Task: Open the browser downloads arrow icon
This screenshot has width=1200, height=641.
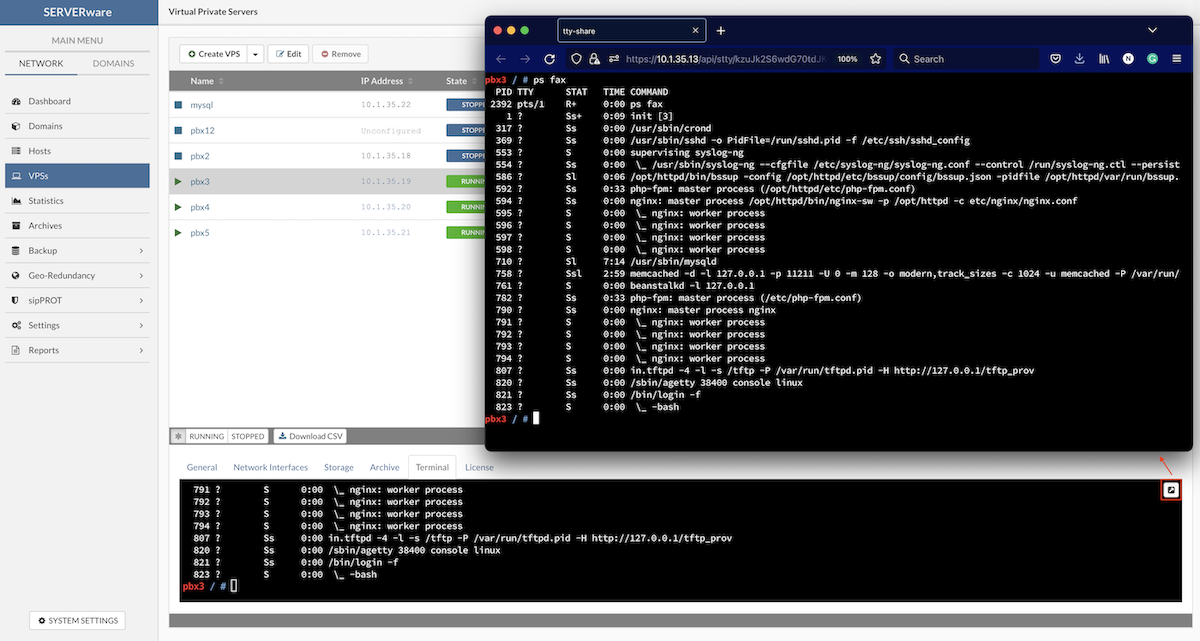Action: (1080, 59)
